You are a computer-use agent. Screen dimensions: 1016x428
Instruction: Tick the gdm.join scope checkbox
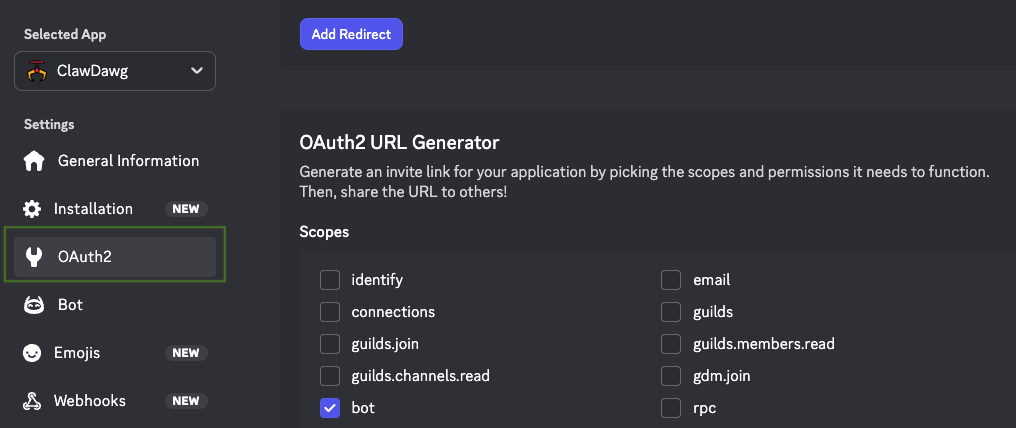671,376
